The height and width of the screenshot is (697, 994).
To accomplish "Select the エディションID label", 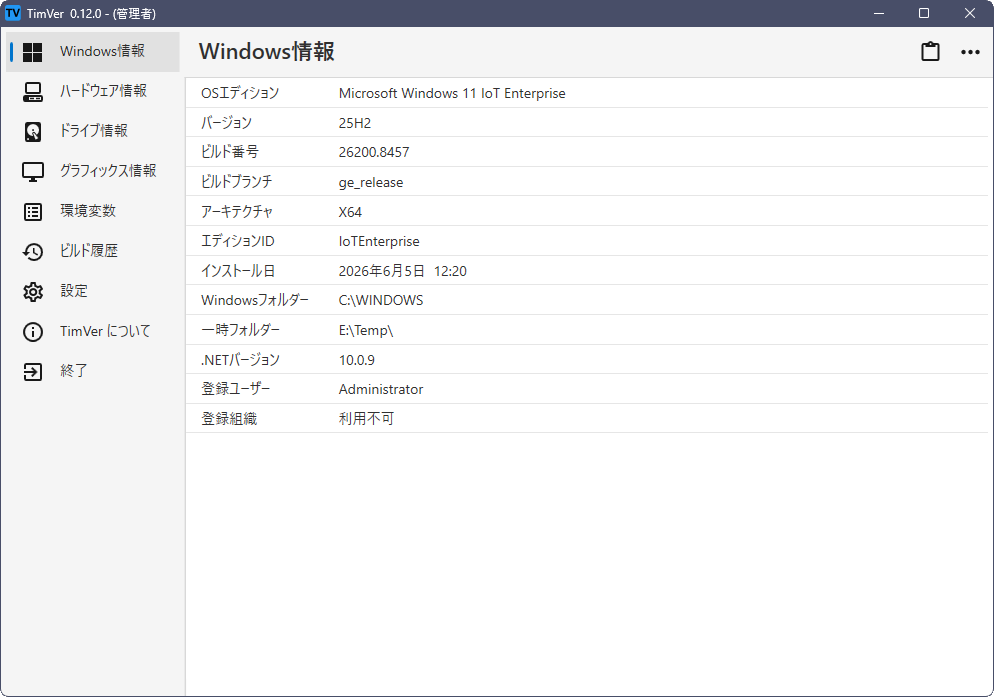I will 238,241.
